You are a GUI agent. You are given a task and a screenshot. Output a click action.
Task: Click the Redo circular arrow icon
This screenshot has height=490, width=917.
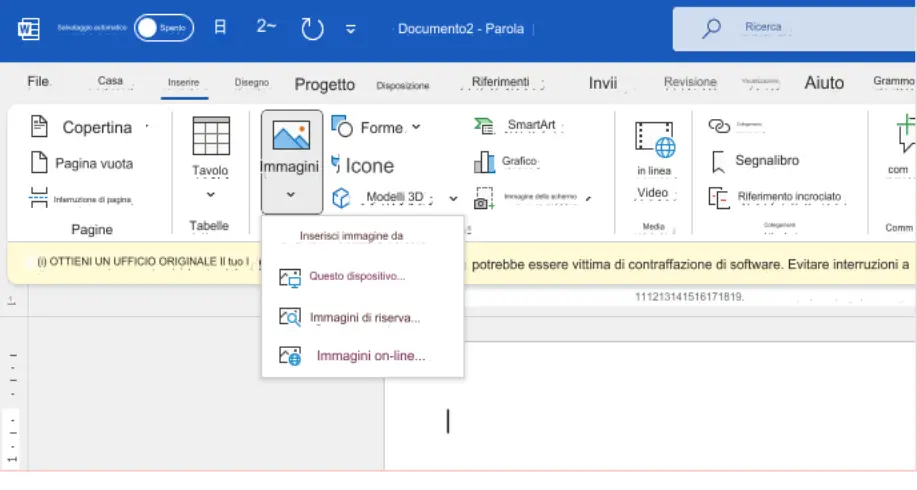coord(312,28)
